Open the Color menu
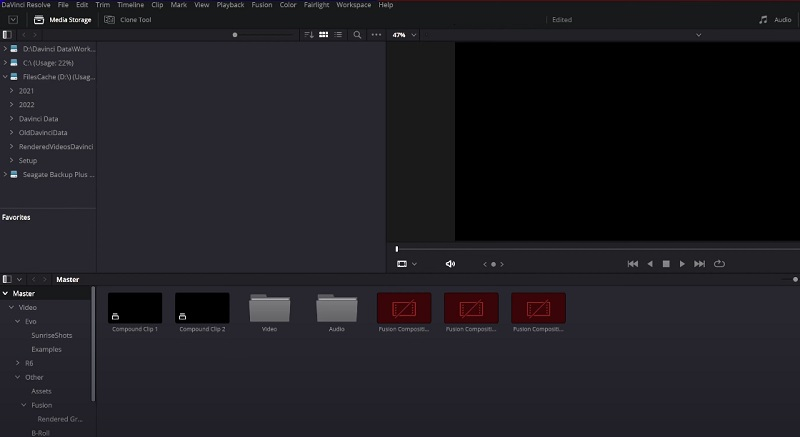 pos(288,5)
